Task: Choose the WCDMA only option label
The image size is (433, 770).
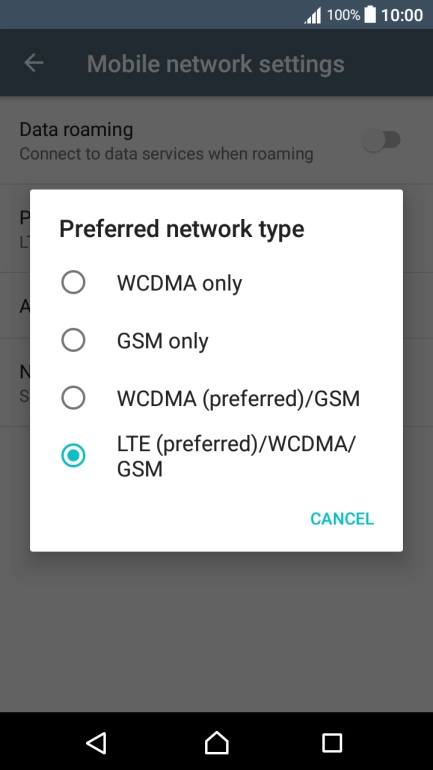Action: pyautogui.click(x=179, y=283)
